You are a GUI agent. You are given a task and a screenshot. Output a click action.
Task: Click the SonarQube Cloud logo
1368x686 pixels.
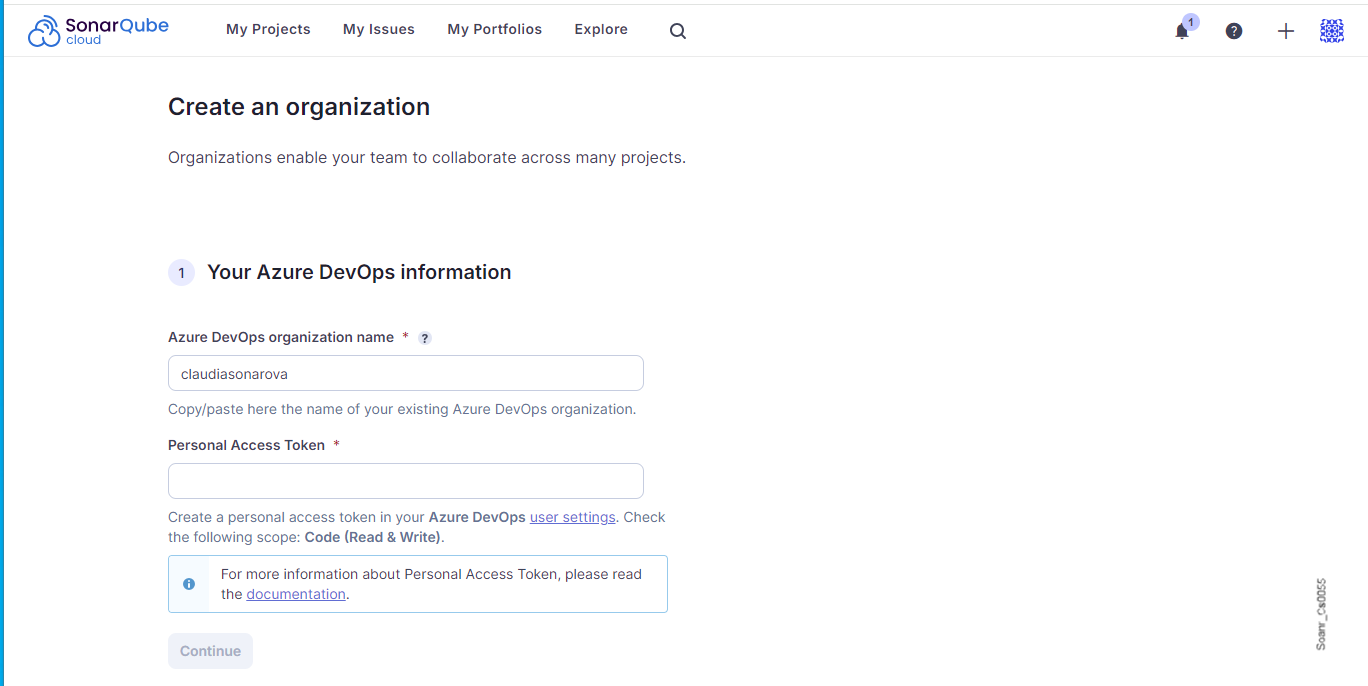(x=97, y=30)
